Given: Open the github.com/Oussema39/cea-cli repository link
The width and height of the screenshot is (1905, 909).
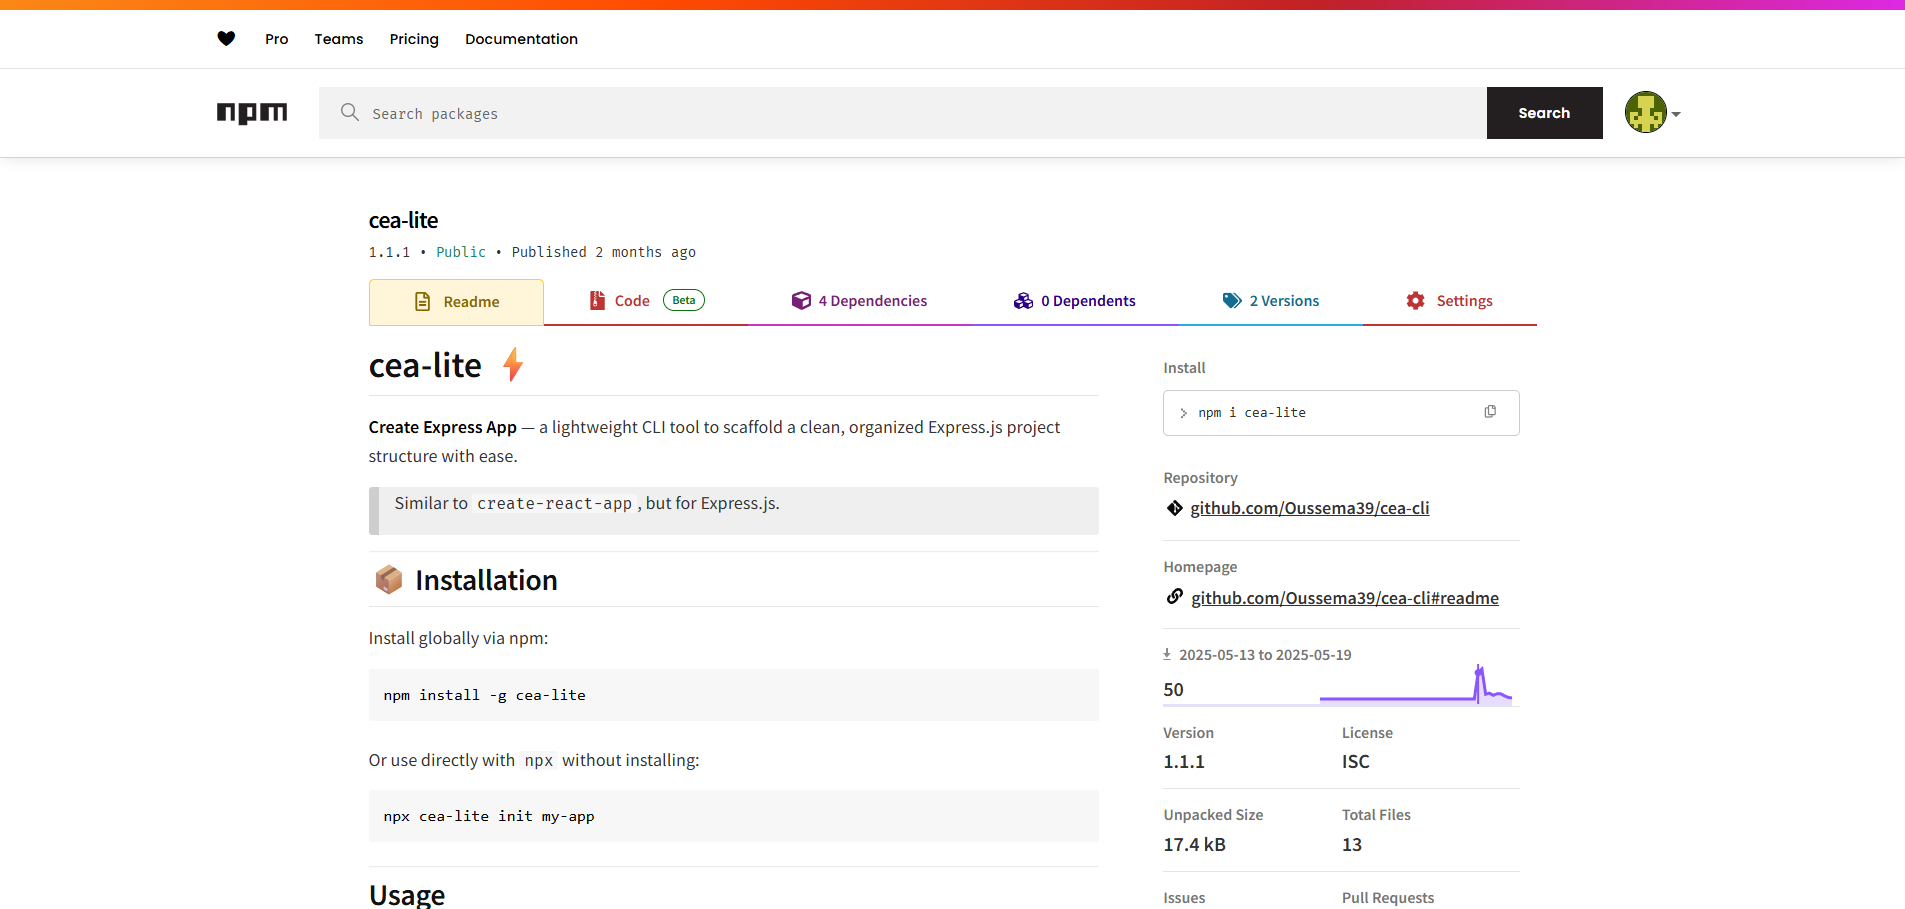Looking at the screenshot, I should coord(1309,508).
